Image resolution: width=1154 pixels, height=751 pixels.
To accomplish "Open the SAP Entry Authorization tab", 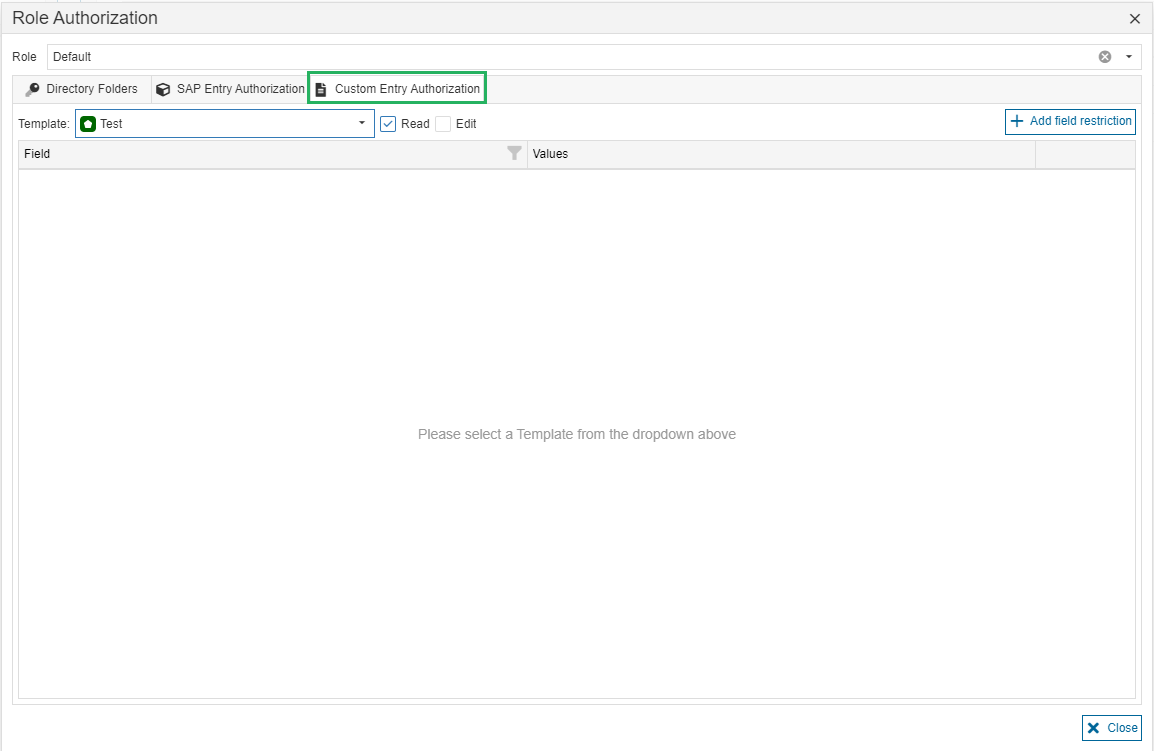I will point(231,89).
